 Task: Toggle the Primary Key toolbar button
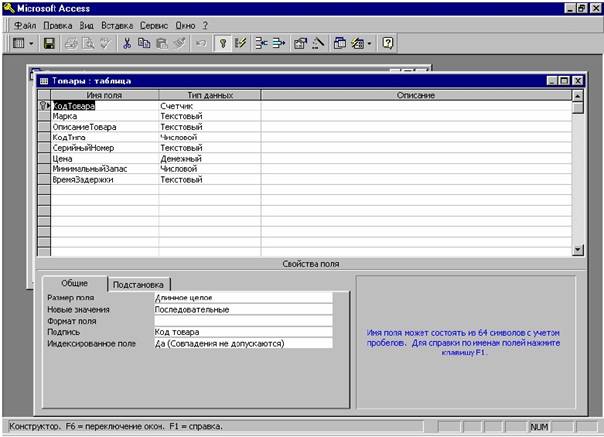[x=223, y=43]
